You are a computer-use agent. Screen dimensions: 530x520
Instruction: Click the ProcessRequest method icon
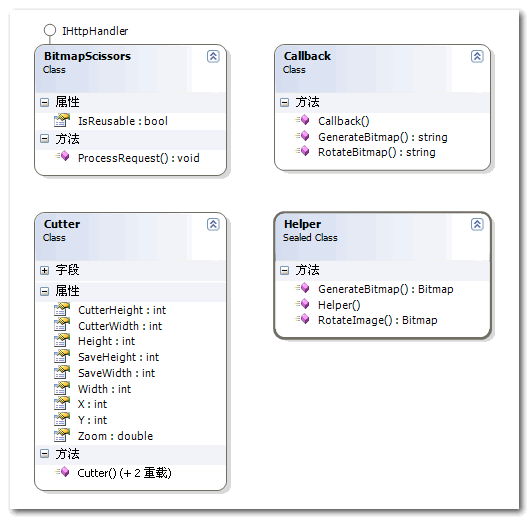coord(62,157)
